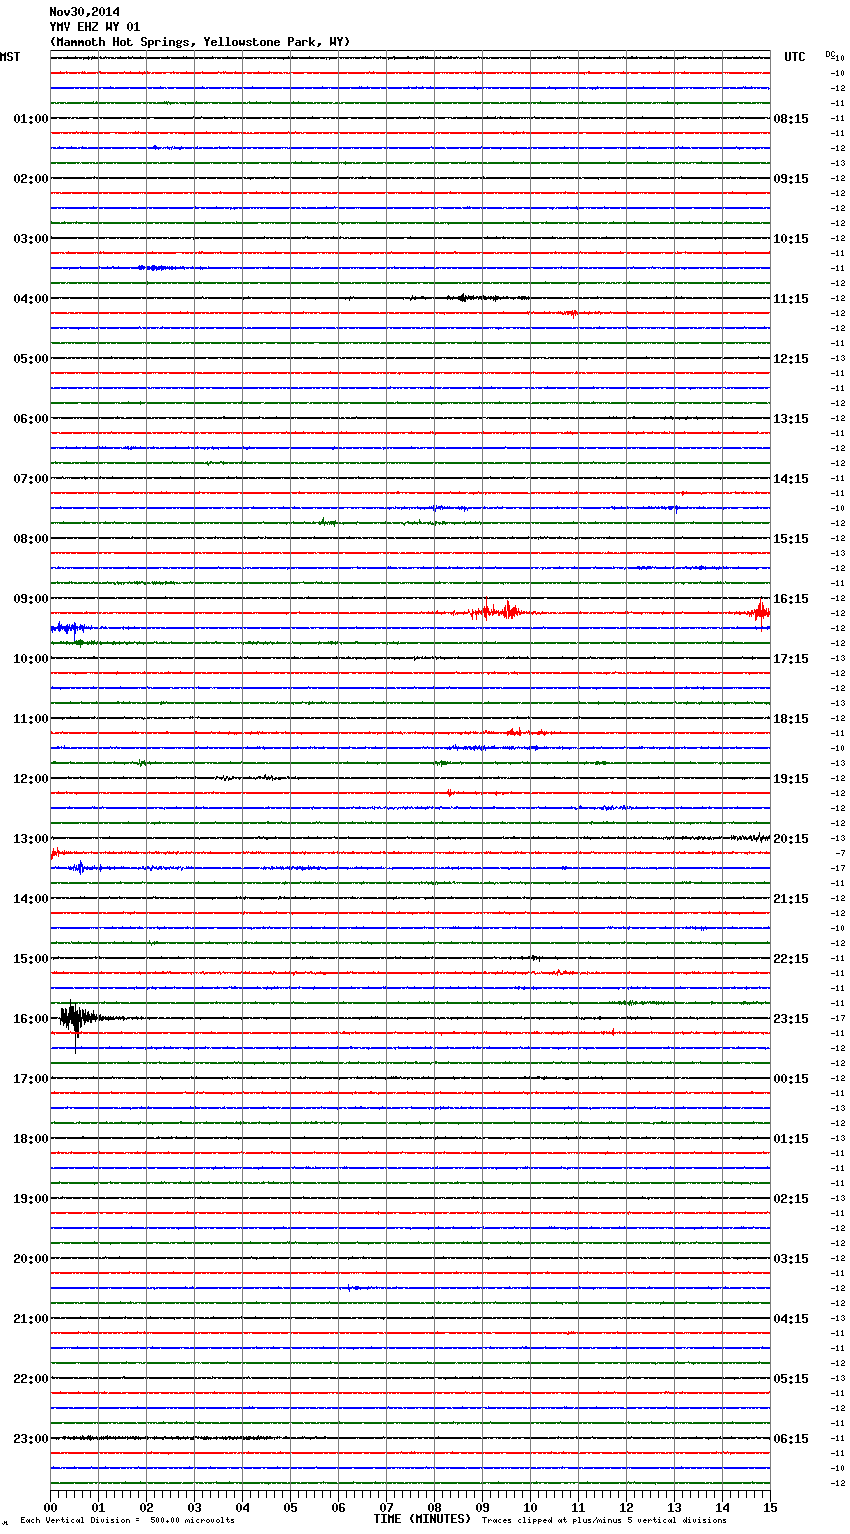Click the -7 DC offset value
The width and height of the screenshot is (850, 1534).
pos(840,853)
